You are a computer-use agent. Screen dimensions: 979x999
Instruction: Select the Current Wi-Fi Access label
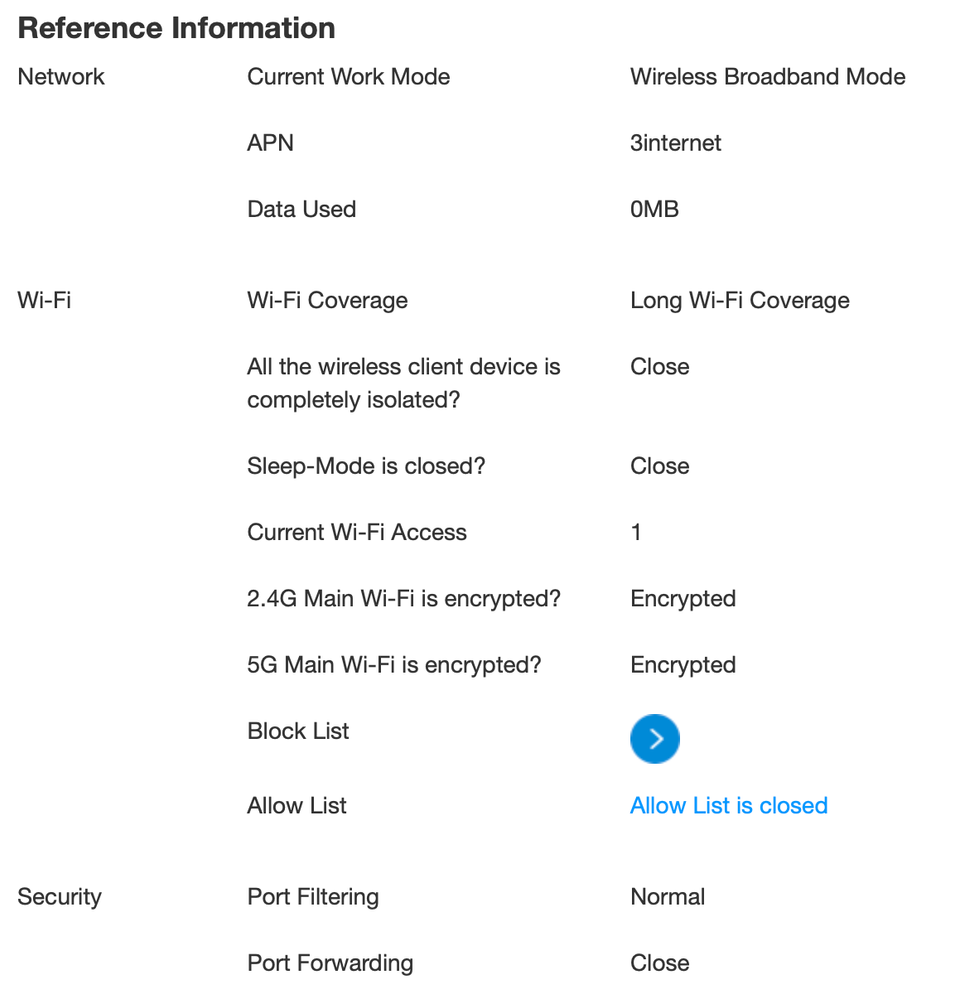[356, 532]
